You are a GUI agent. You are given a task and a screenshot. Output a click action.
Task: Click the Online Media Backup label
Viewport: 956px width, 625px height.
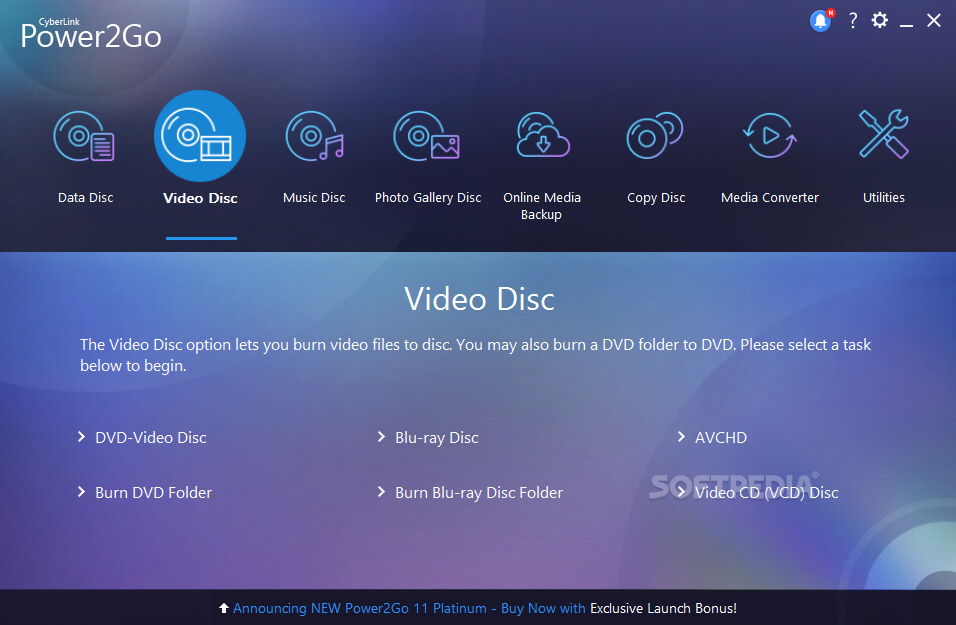point(541,206)
